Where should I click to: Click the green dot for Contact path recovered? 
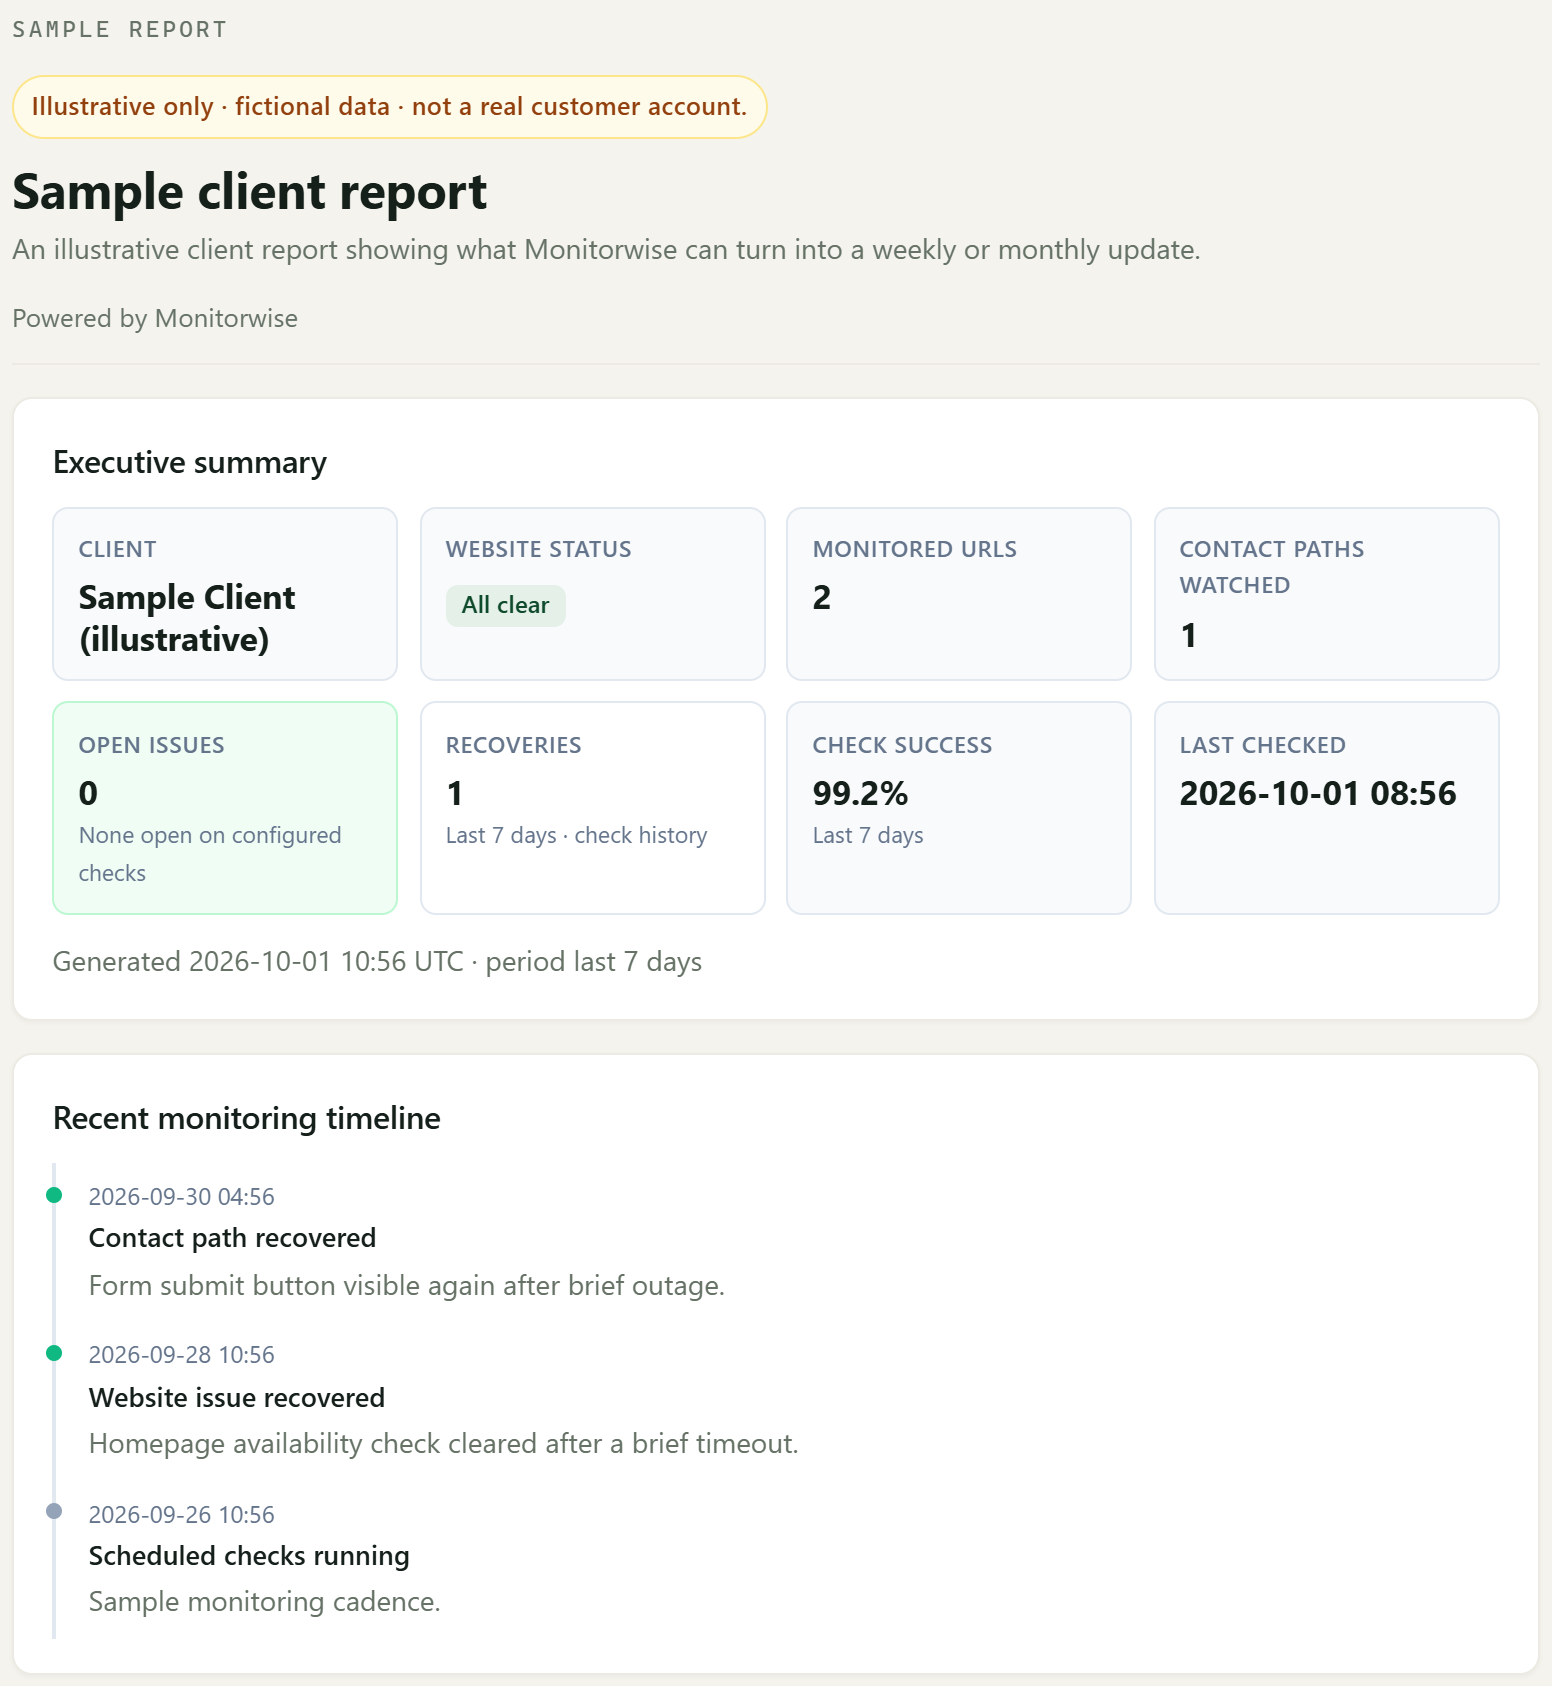coord(54,1195)
